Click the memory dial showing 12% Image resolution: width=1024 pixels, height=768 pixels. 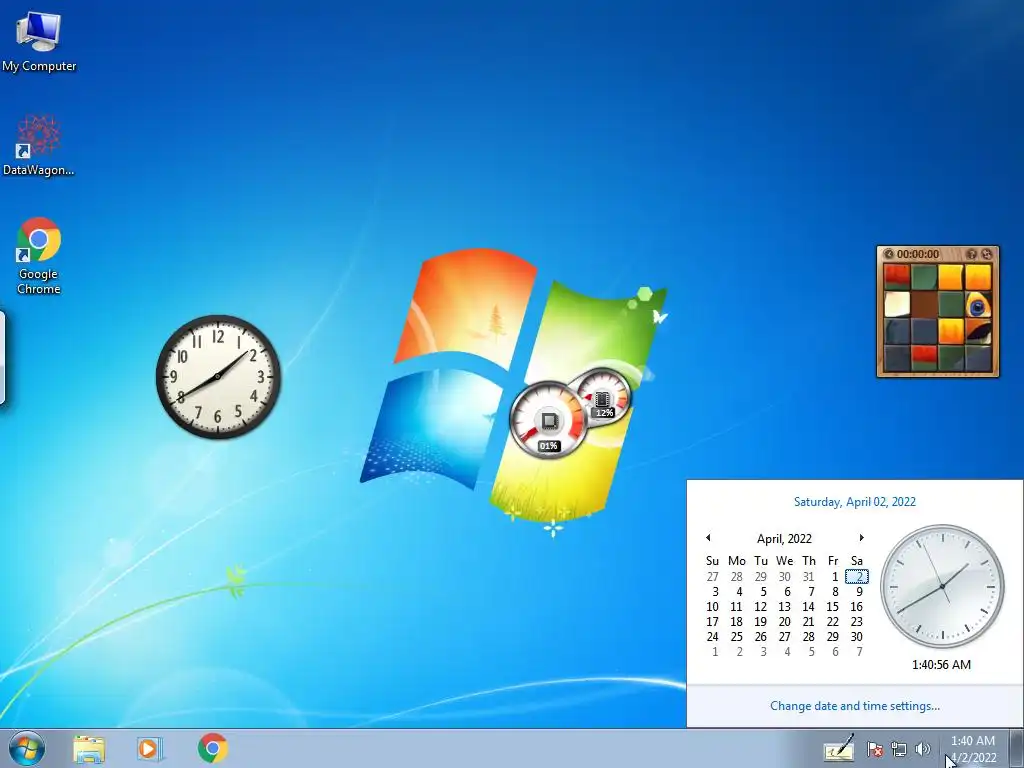pos(603,396)
